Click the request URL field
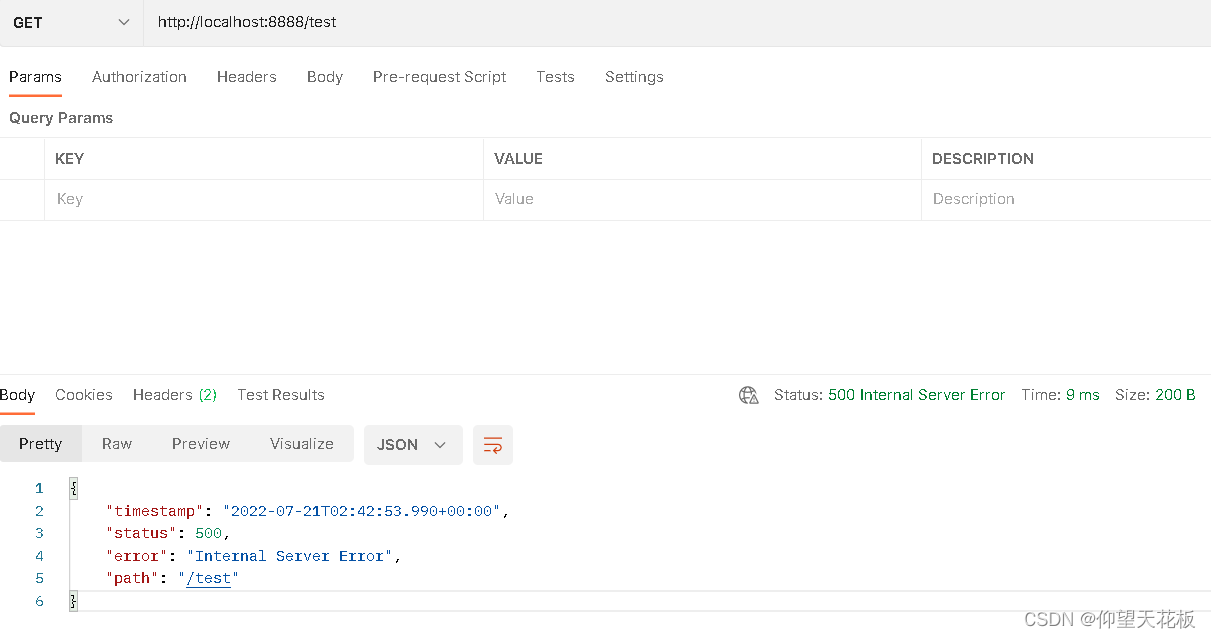The height and width of the screenshot is (638, 1211). click(x=600, y=22)
